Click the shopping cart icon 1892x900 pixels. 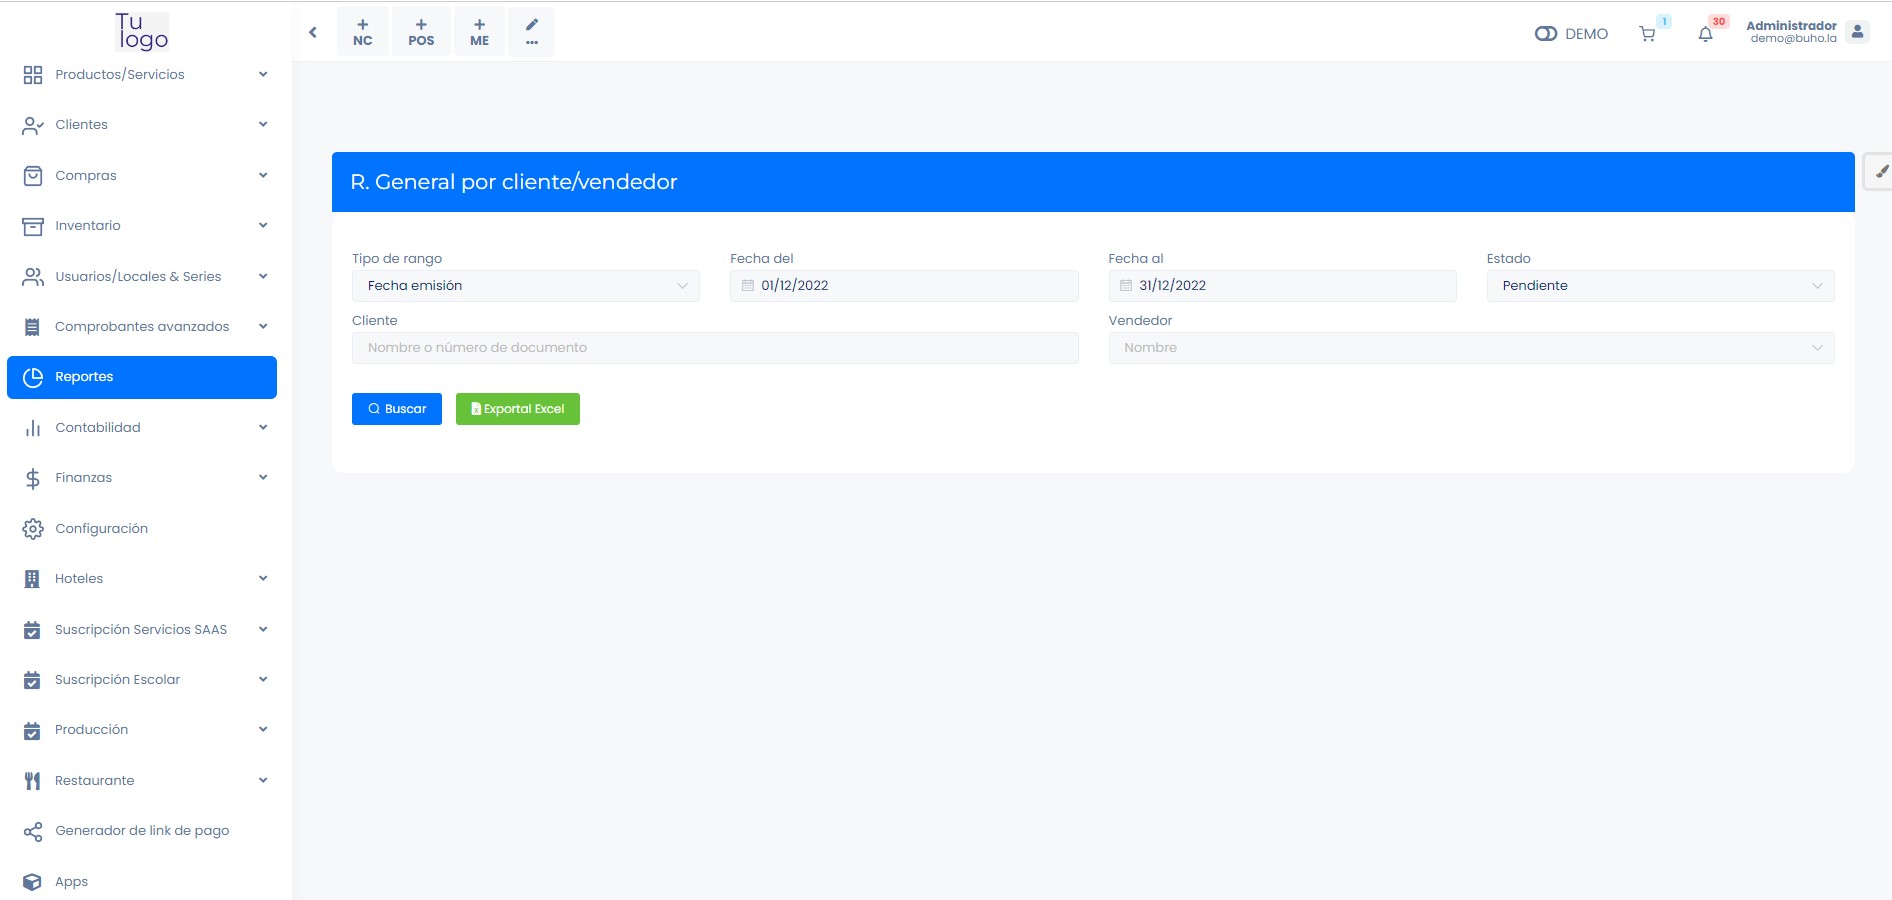(x=1647, y=34)
